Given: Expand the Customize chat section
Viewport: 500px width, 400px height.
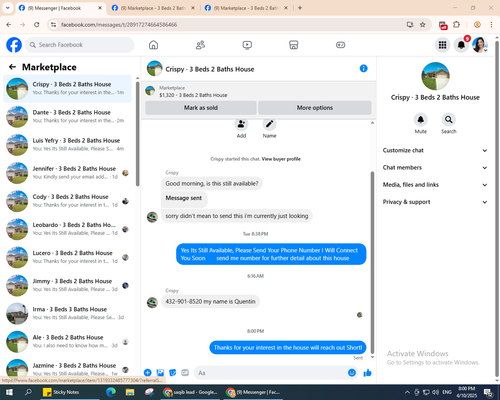Looking at the screenshot, I should point(435,150).
